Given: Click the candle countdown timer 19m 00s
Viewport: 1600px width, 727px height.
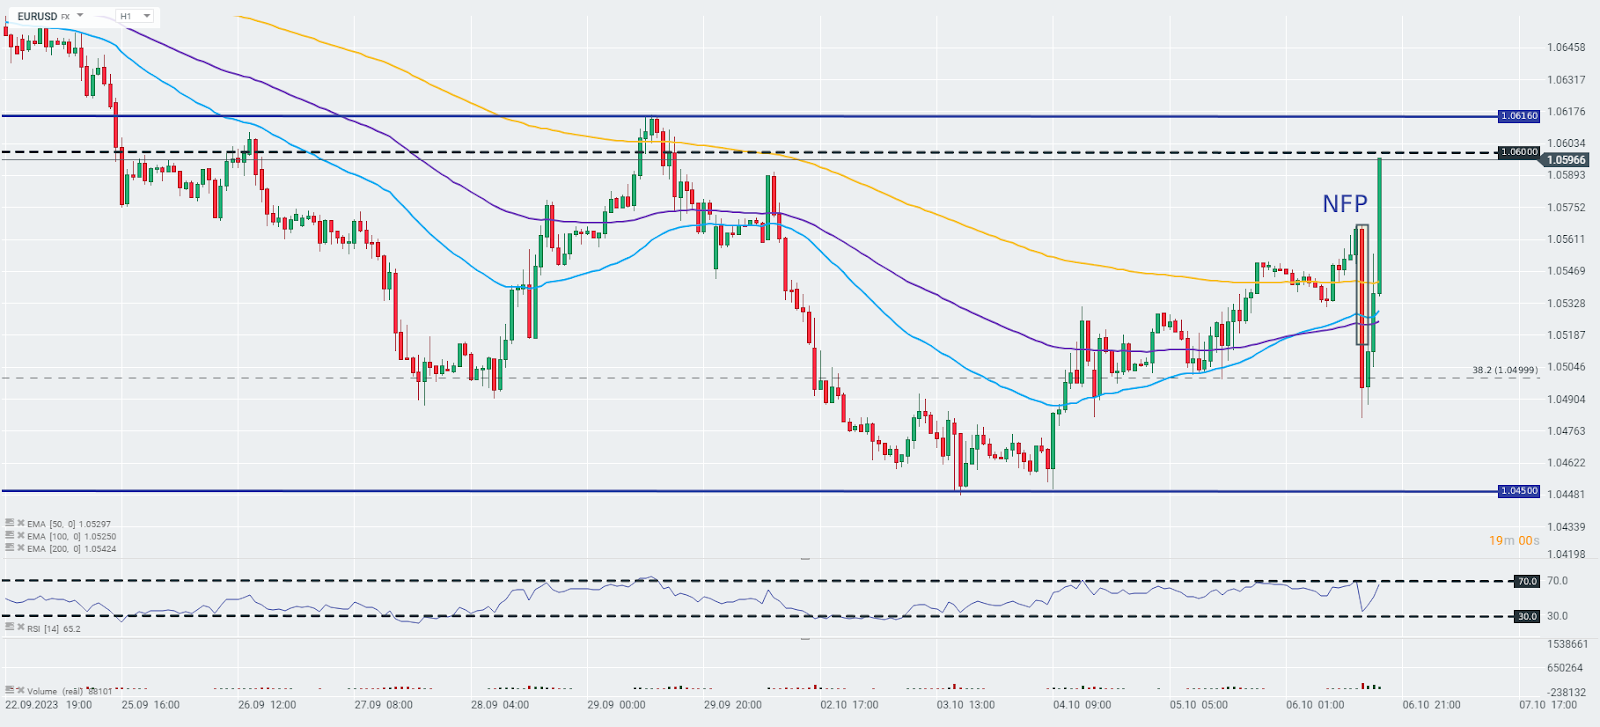Looking at the screenshot, I should 1514,541.
